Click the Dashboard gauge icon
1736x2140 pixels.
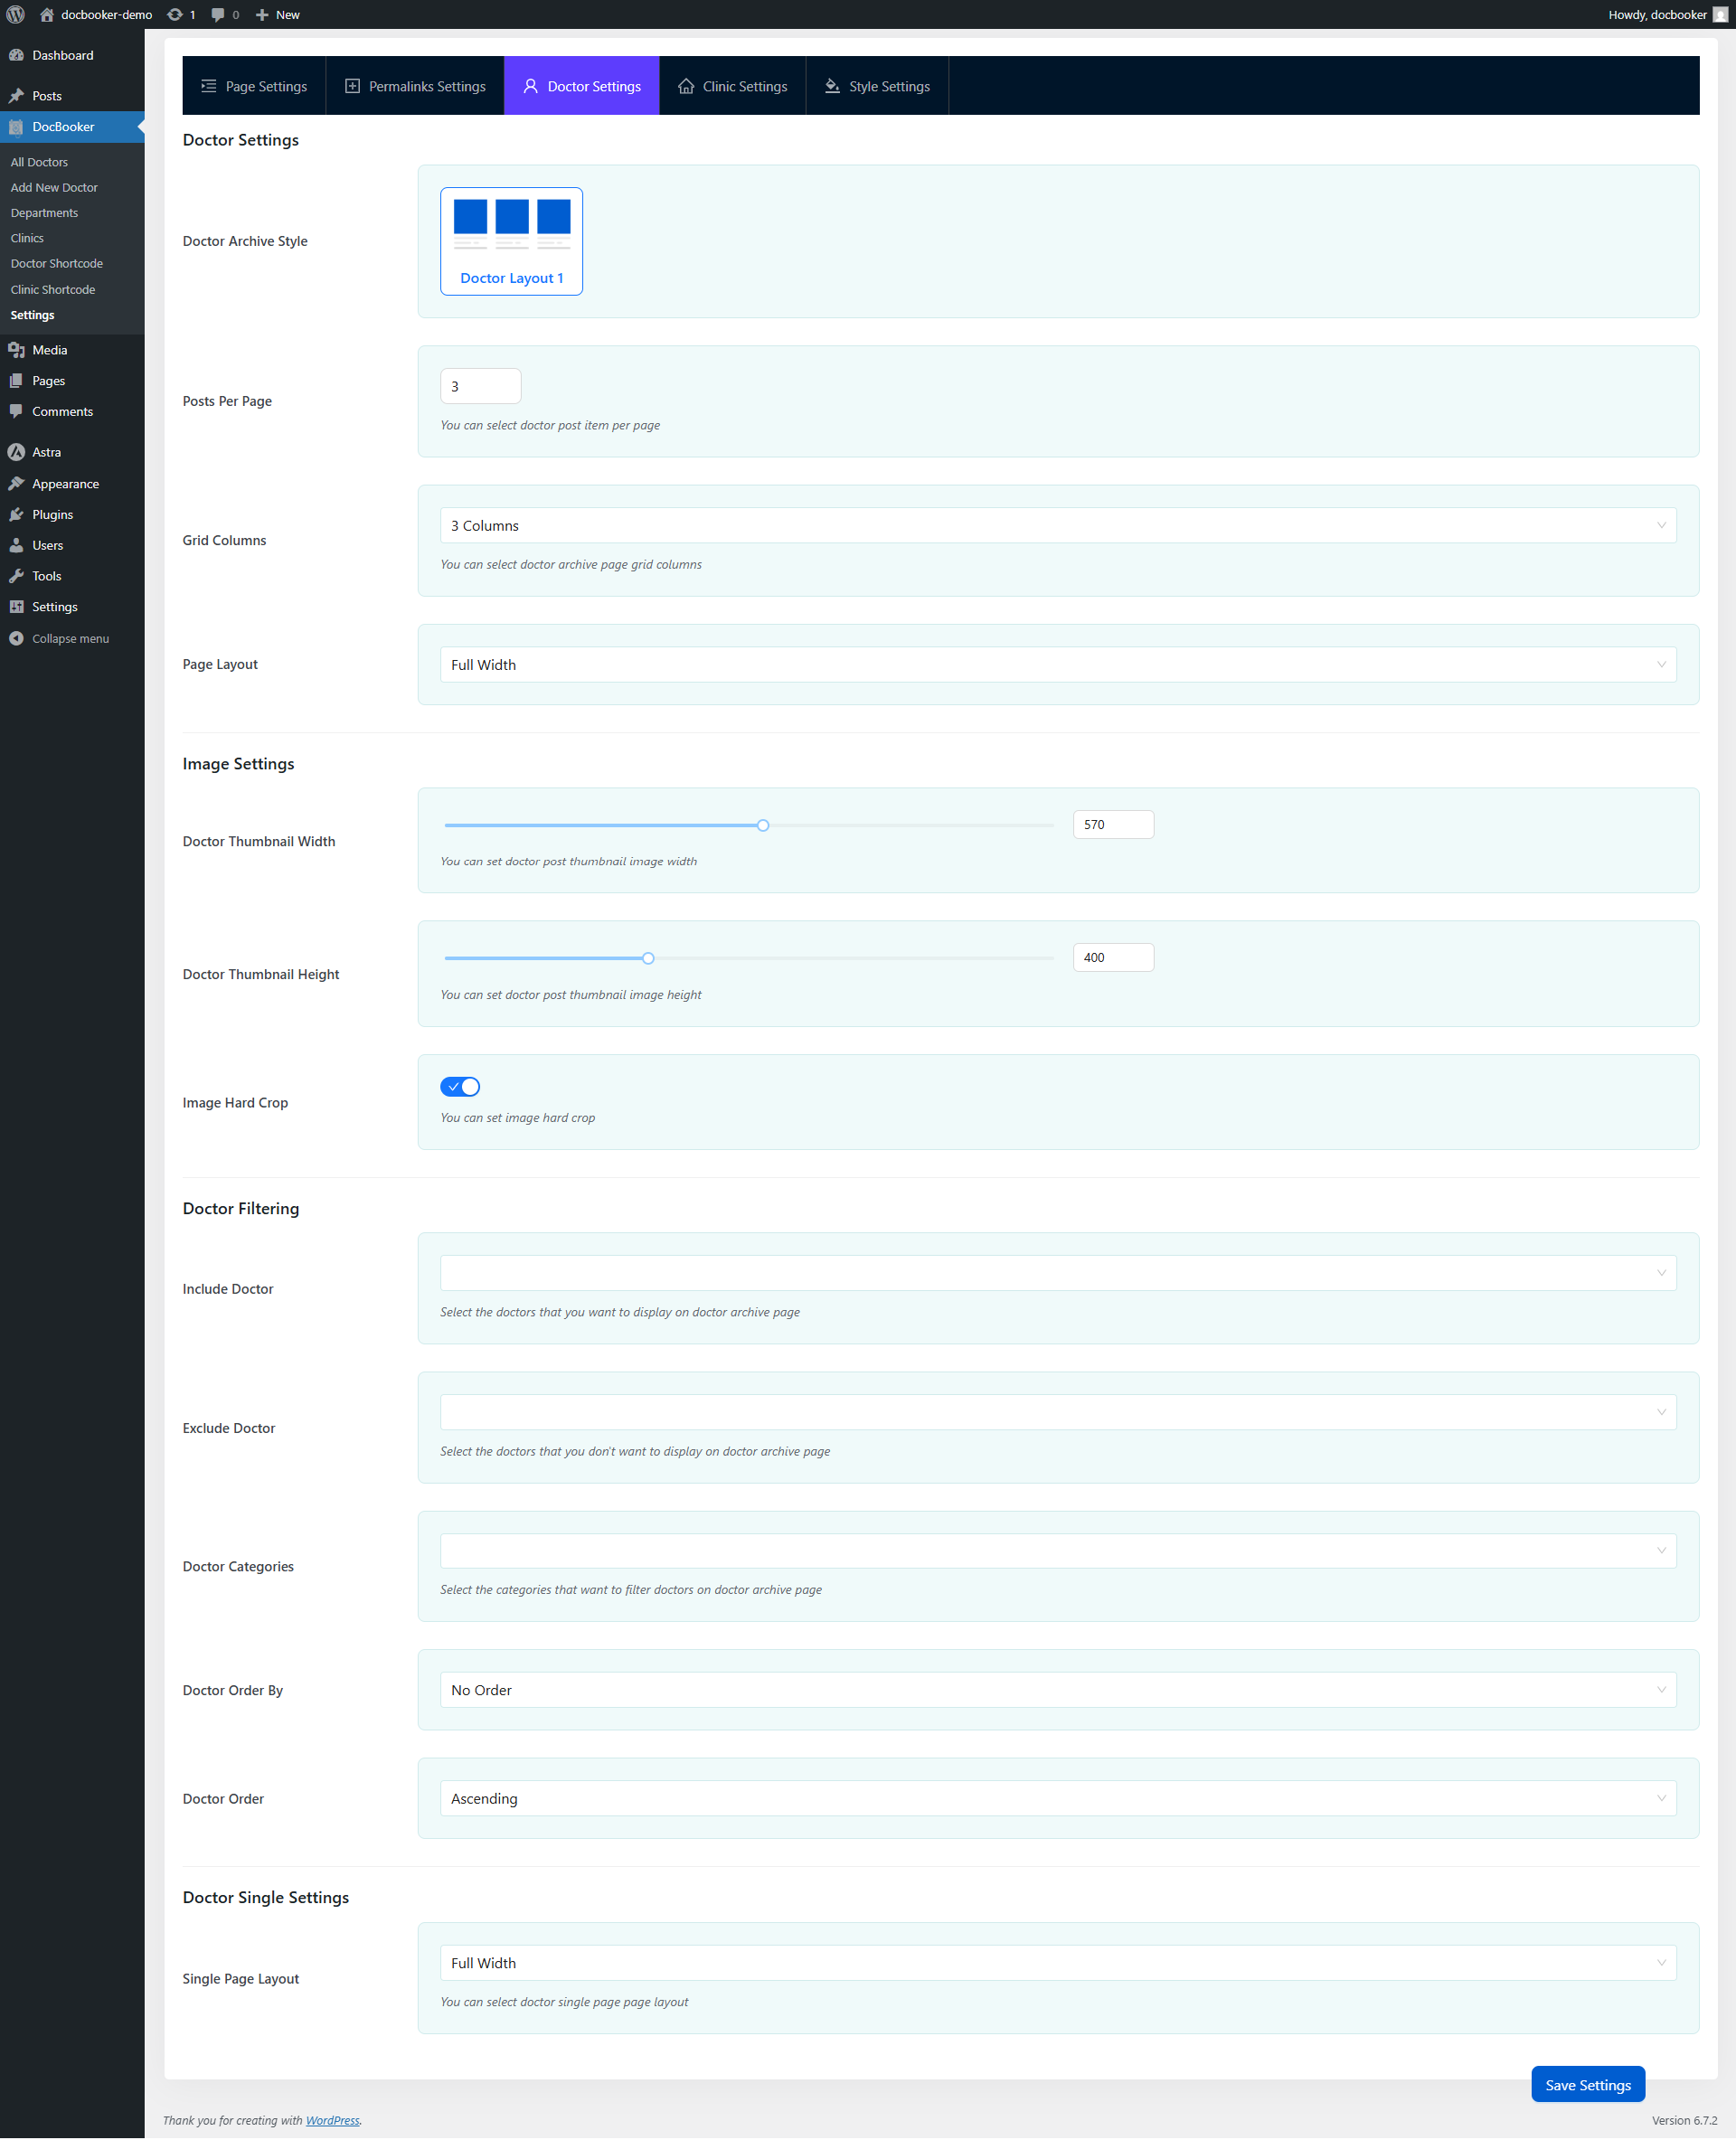tap(16, 55)
